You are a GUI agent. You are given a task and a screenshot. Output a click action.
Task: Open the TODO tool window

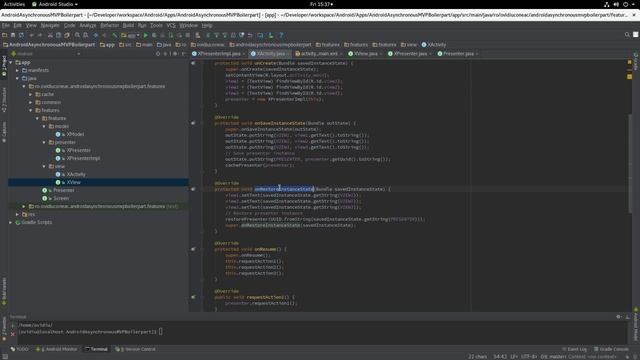(x=20, y=349)
